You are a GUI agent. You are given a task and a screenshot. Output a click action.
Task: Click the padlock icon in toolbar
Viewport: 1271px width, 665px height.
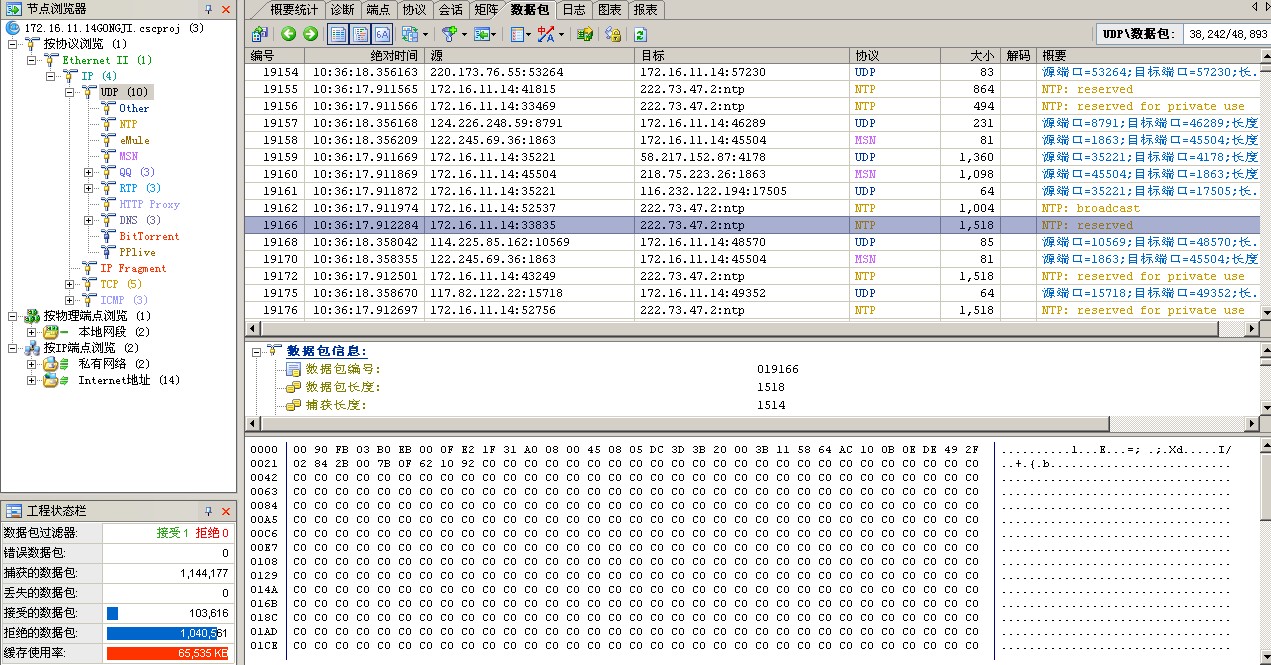[x=613, y=34]
